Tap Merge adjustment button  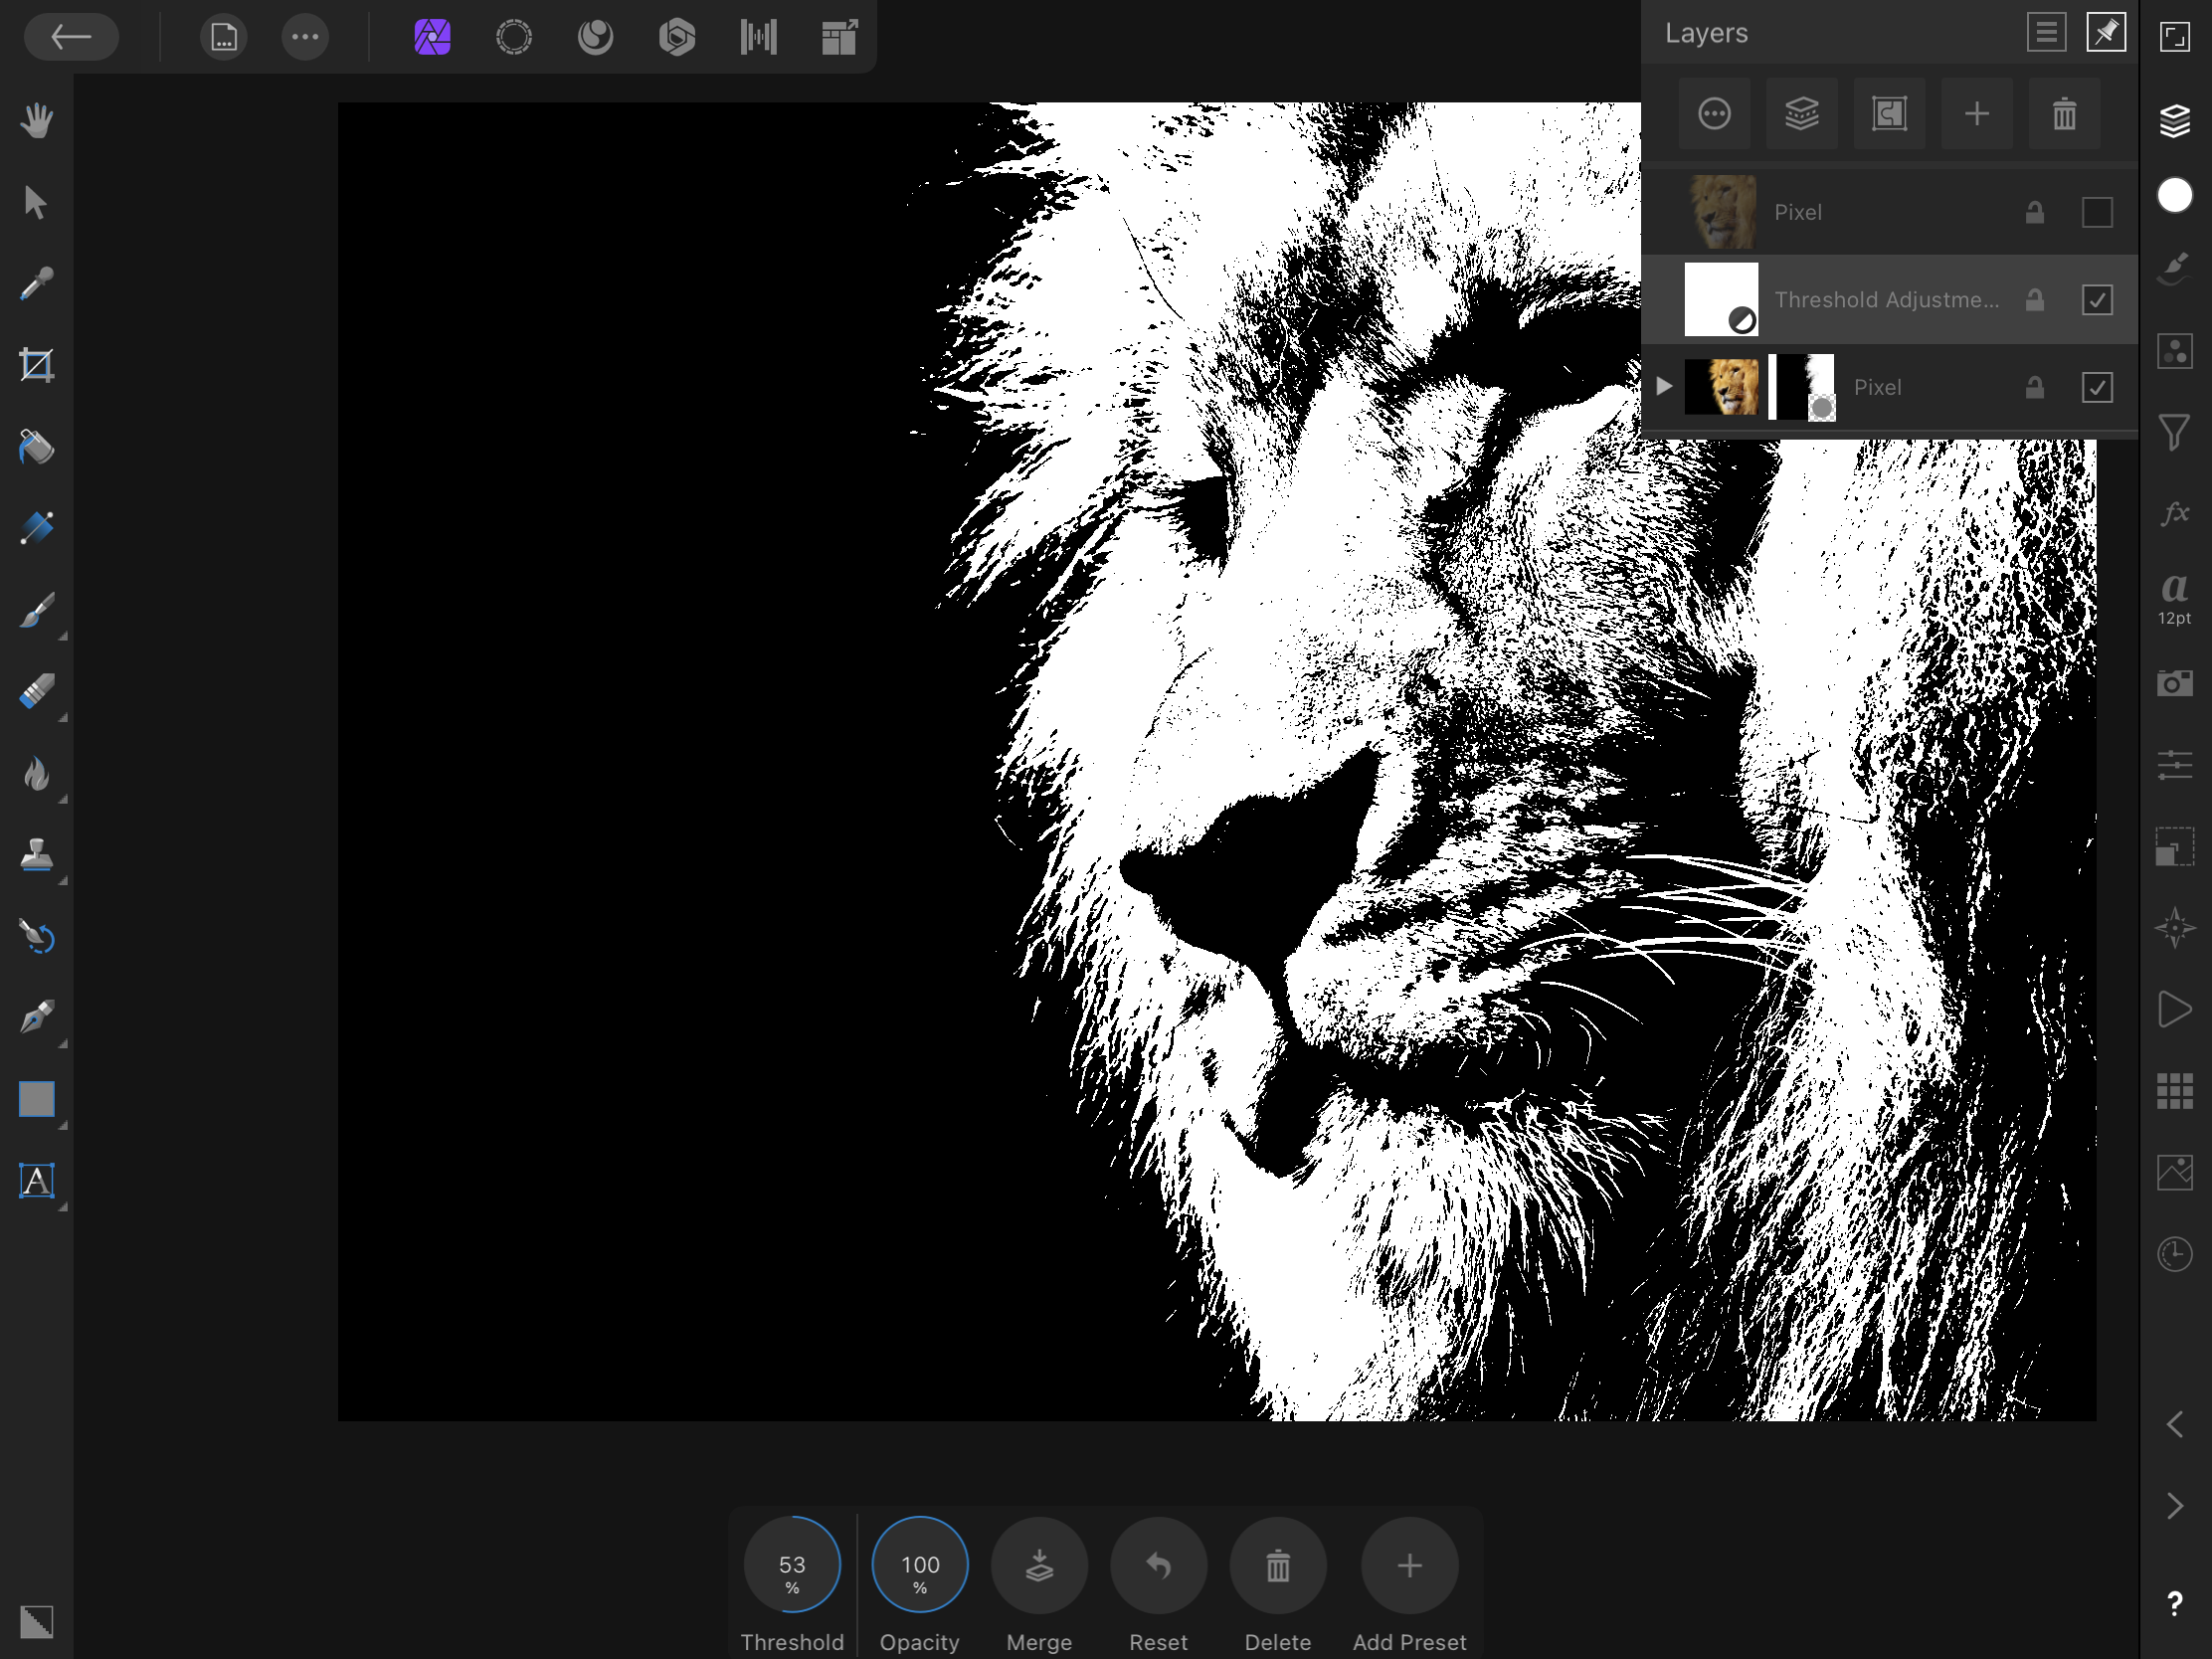1038,1565
